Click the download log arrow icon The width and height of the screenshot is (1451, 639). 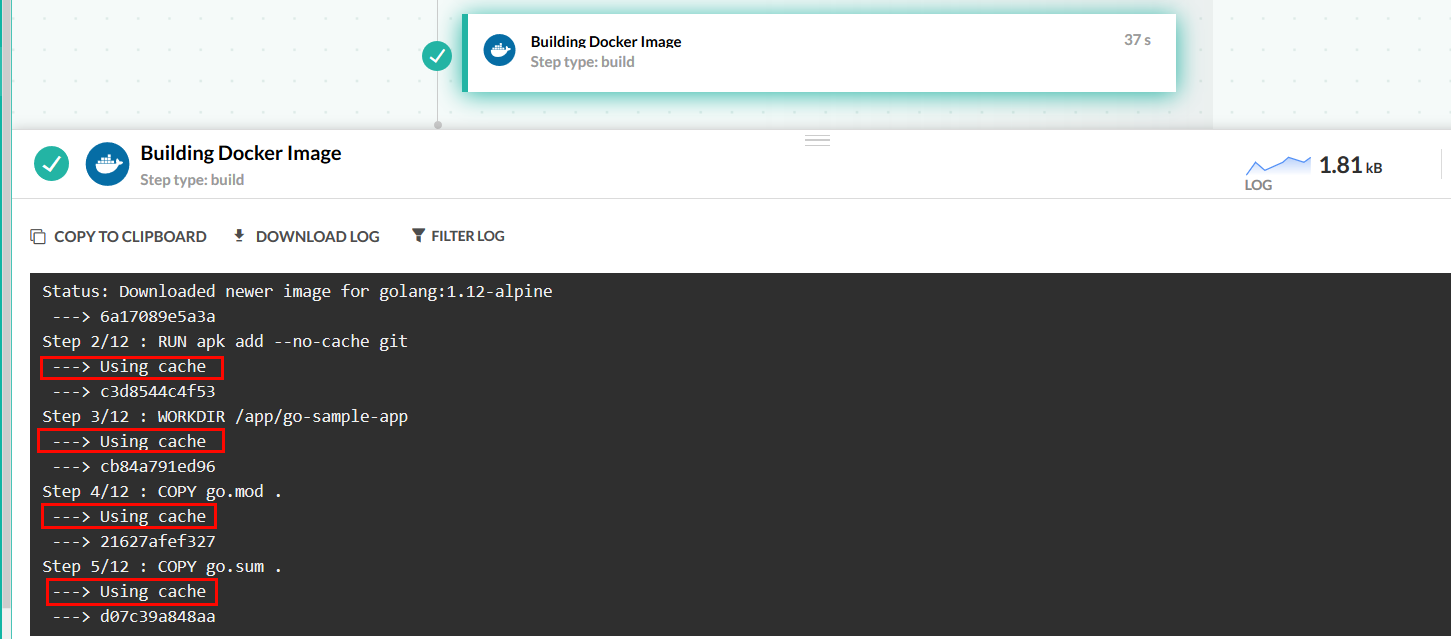[239, 236]
